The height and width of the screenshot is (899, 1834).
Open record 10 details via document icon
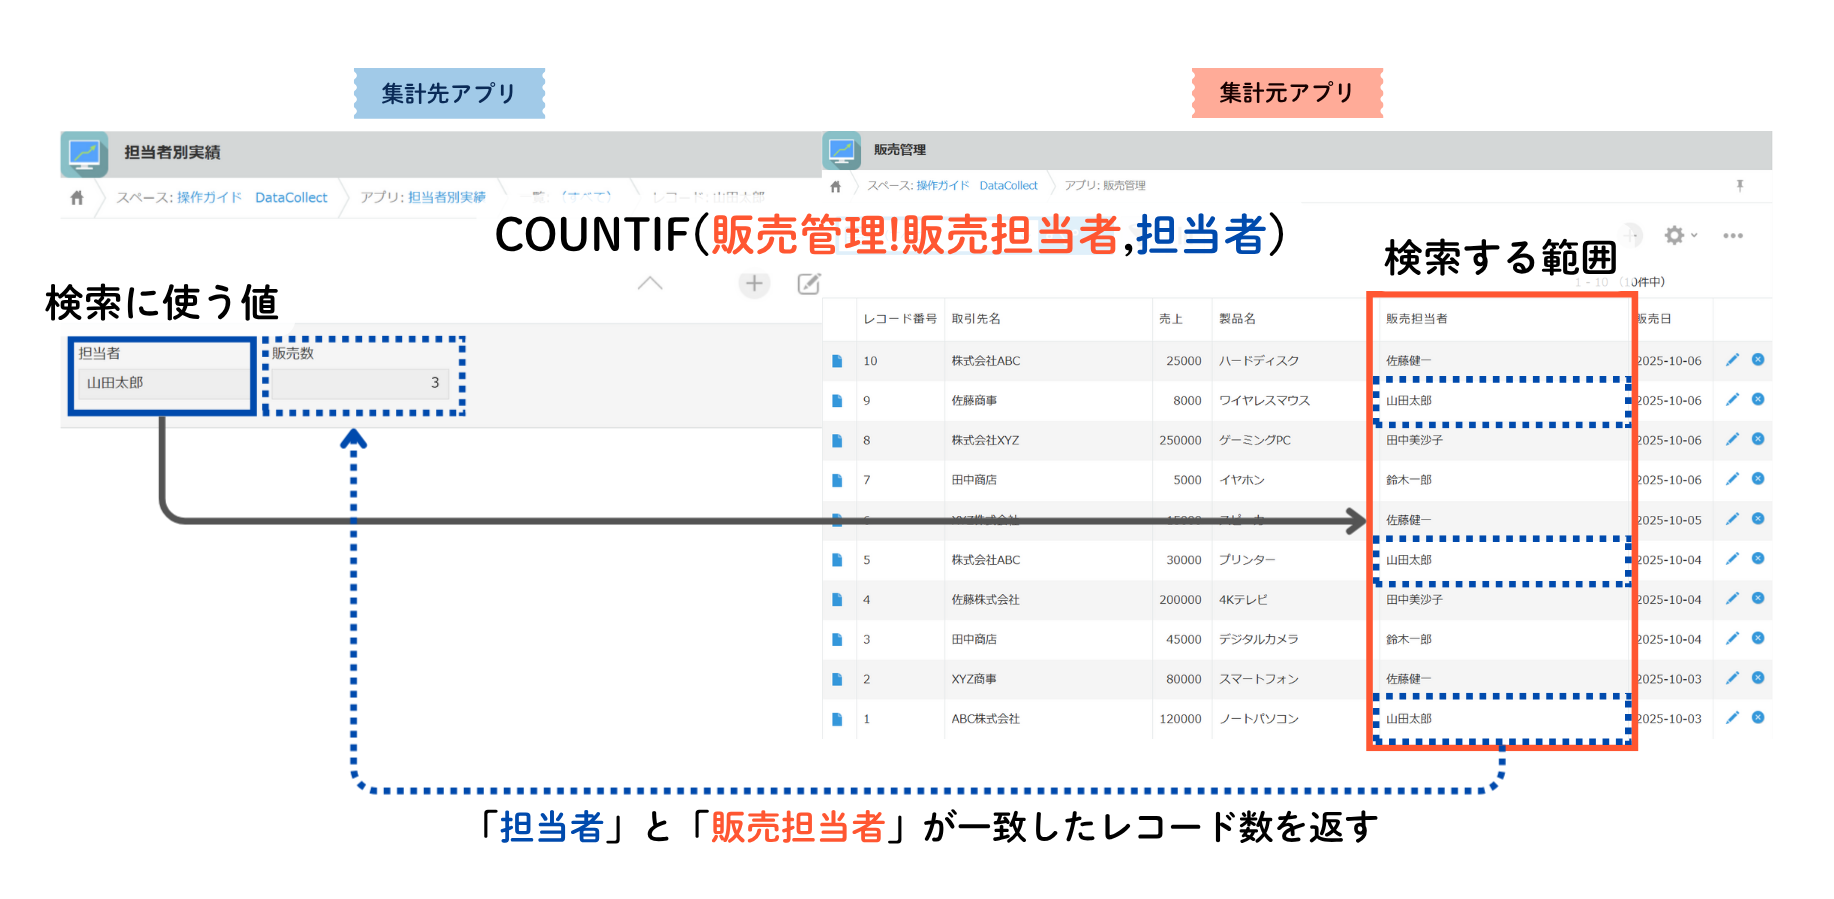[x=837, y=361]
